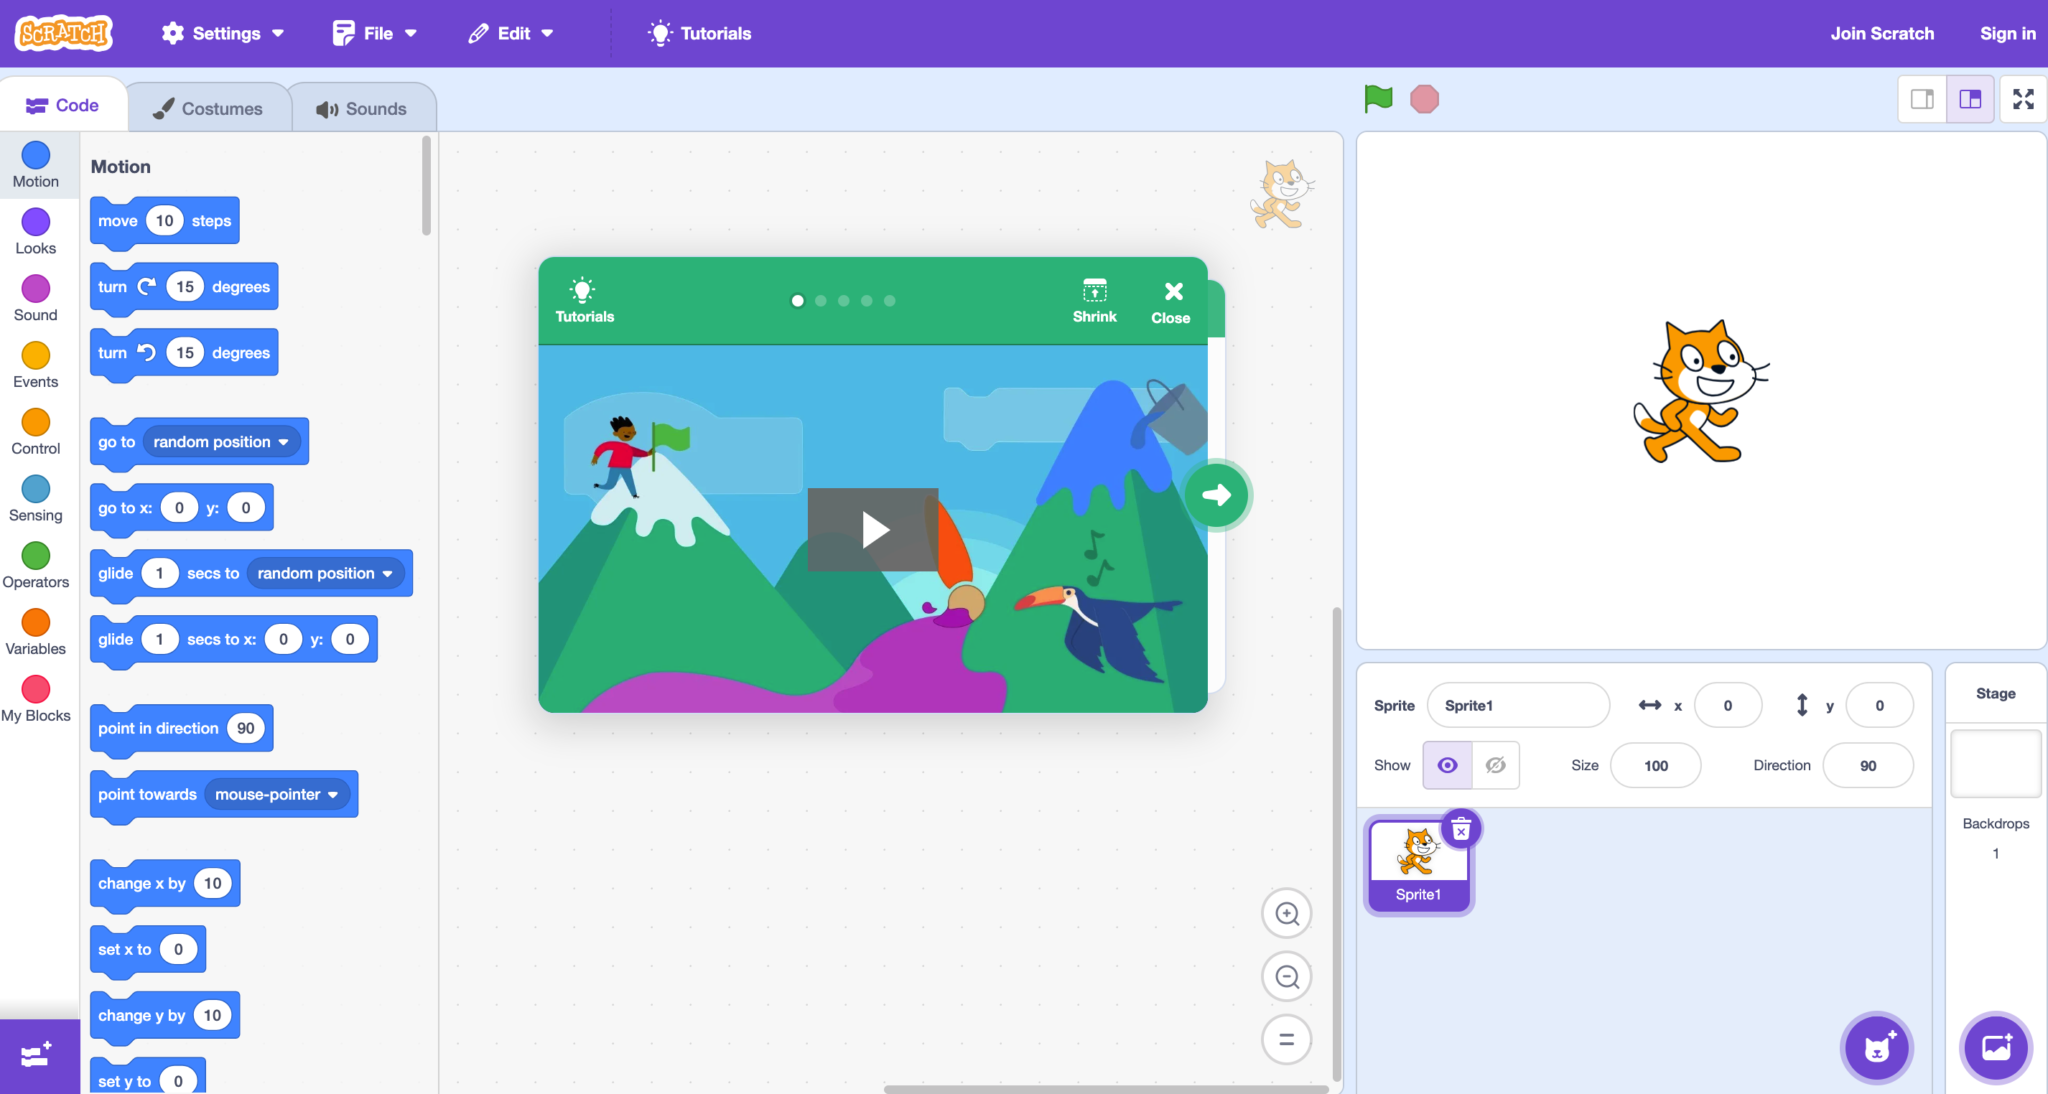Viewport: 2048px width, 1094px height.
Task: Enable Show for Sprite1 with the eye toggle
Action: [x=1447, y=765]
